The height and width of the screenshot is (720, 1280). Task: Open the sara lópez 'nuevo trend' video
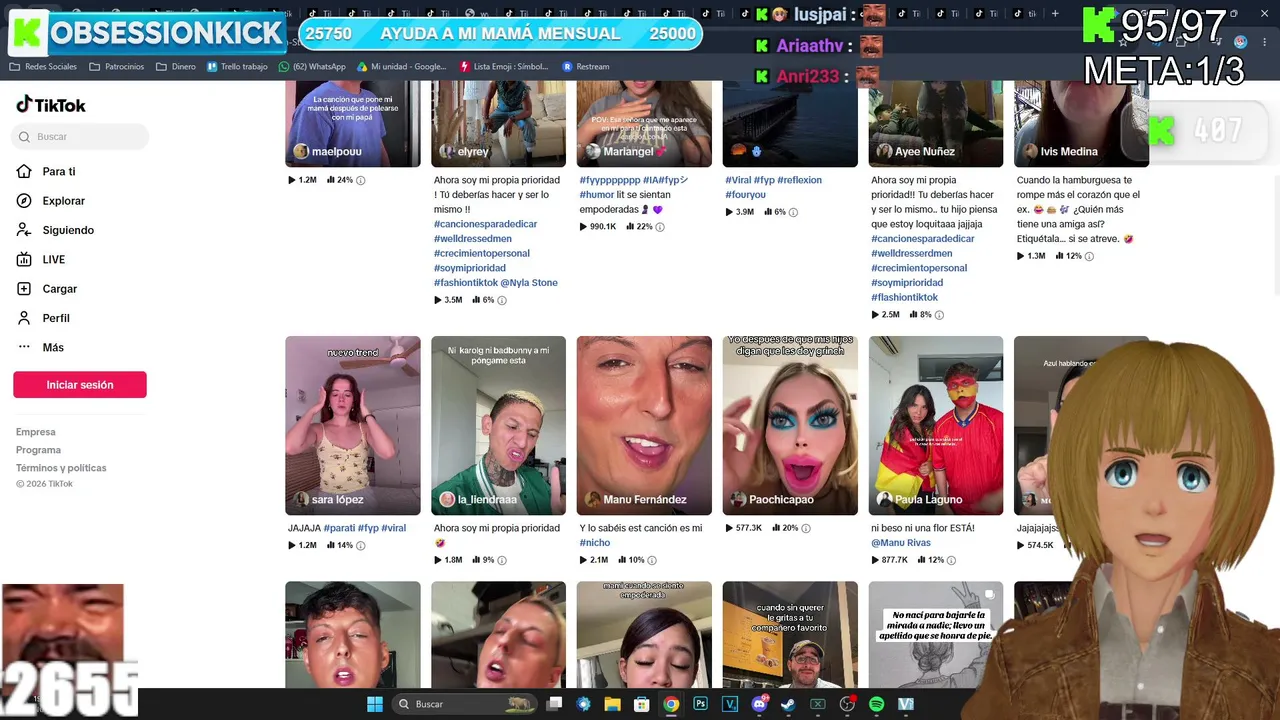pyautogui.click(x=353, y=425)
